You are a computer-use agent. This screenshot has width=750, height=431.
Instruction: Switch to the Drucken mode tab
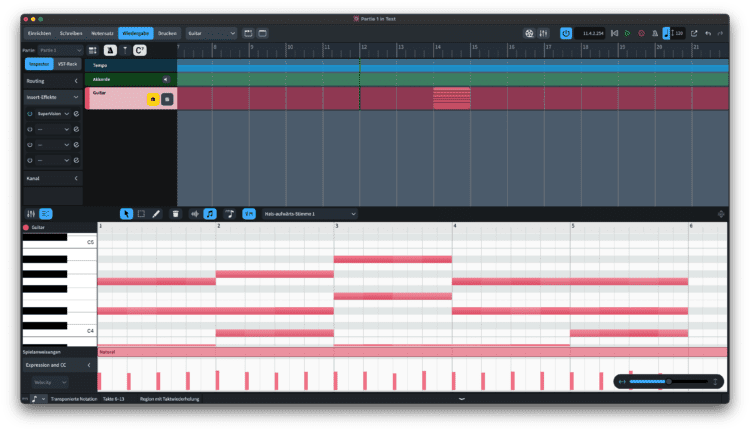tap(167, 33)
